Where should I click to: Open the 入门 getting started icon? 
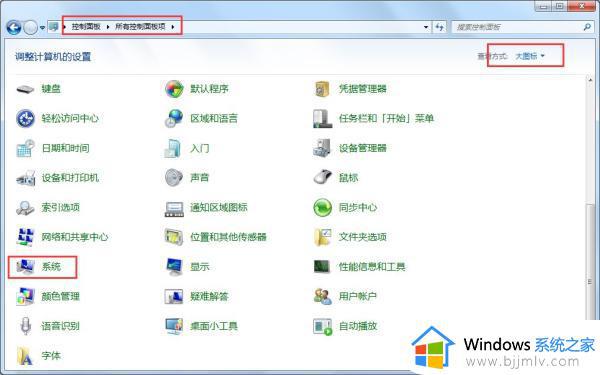[173, 148]
